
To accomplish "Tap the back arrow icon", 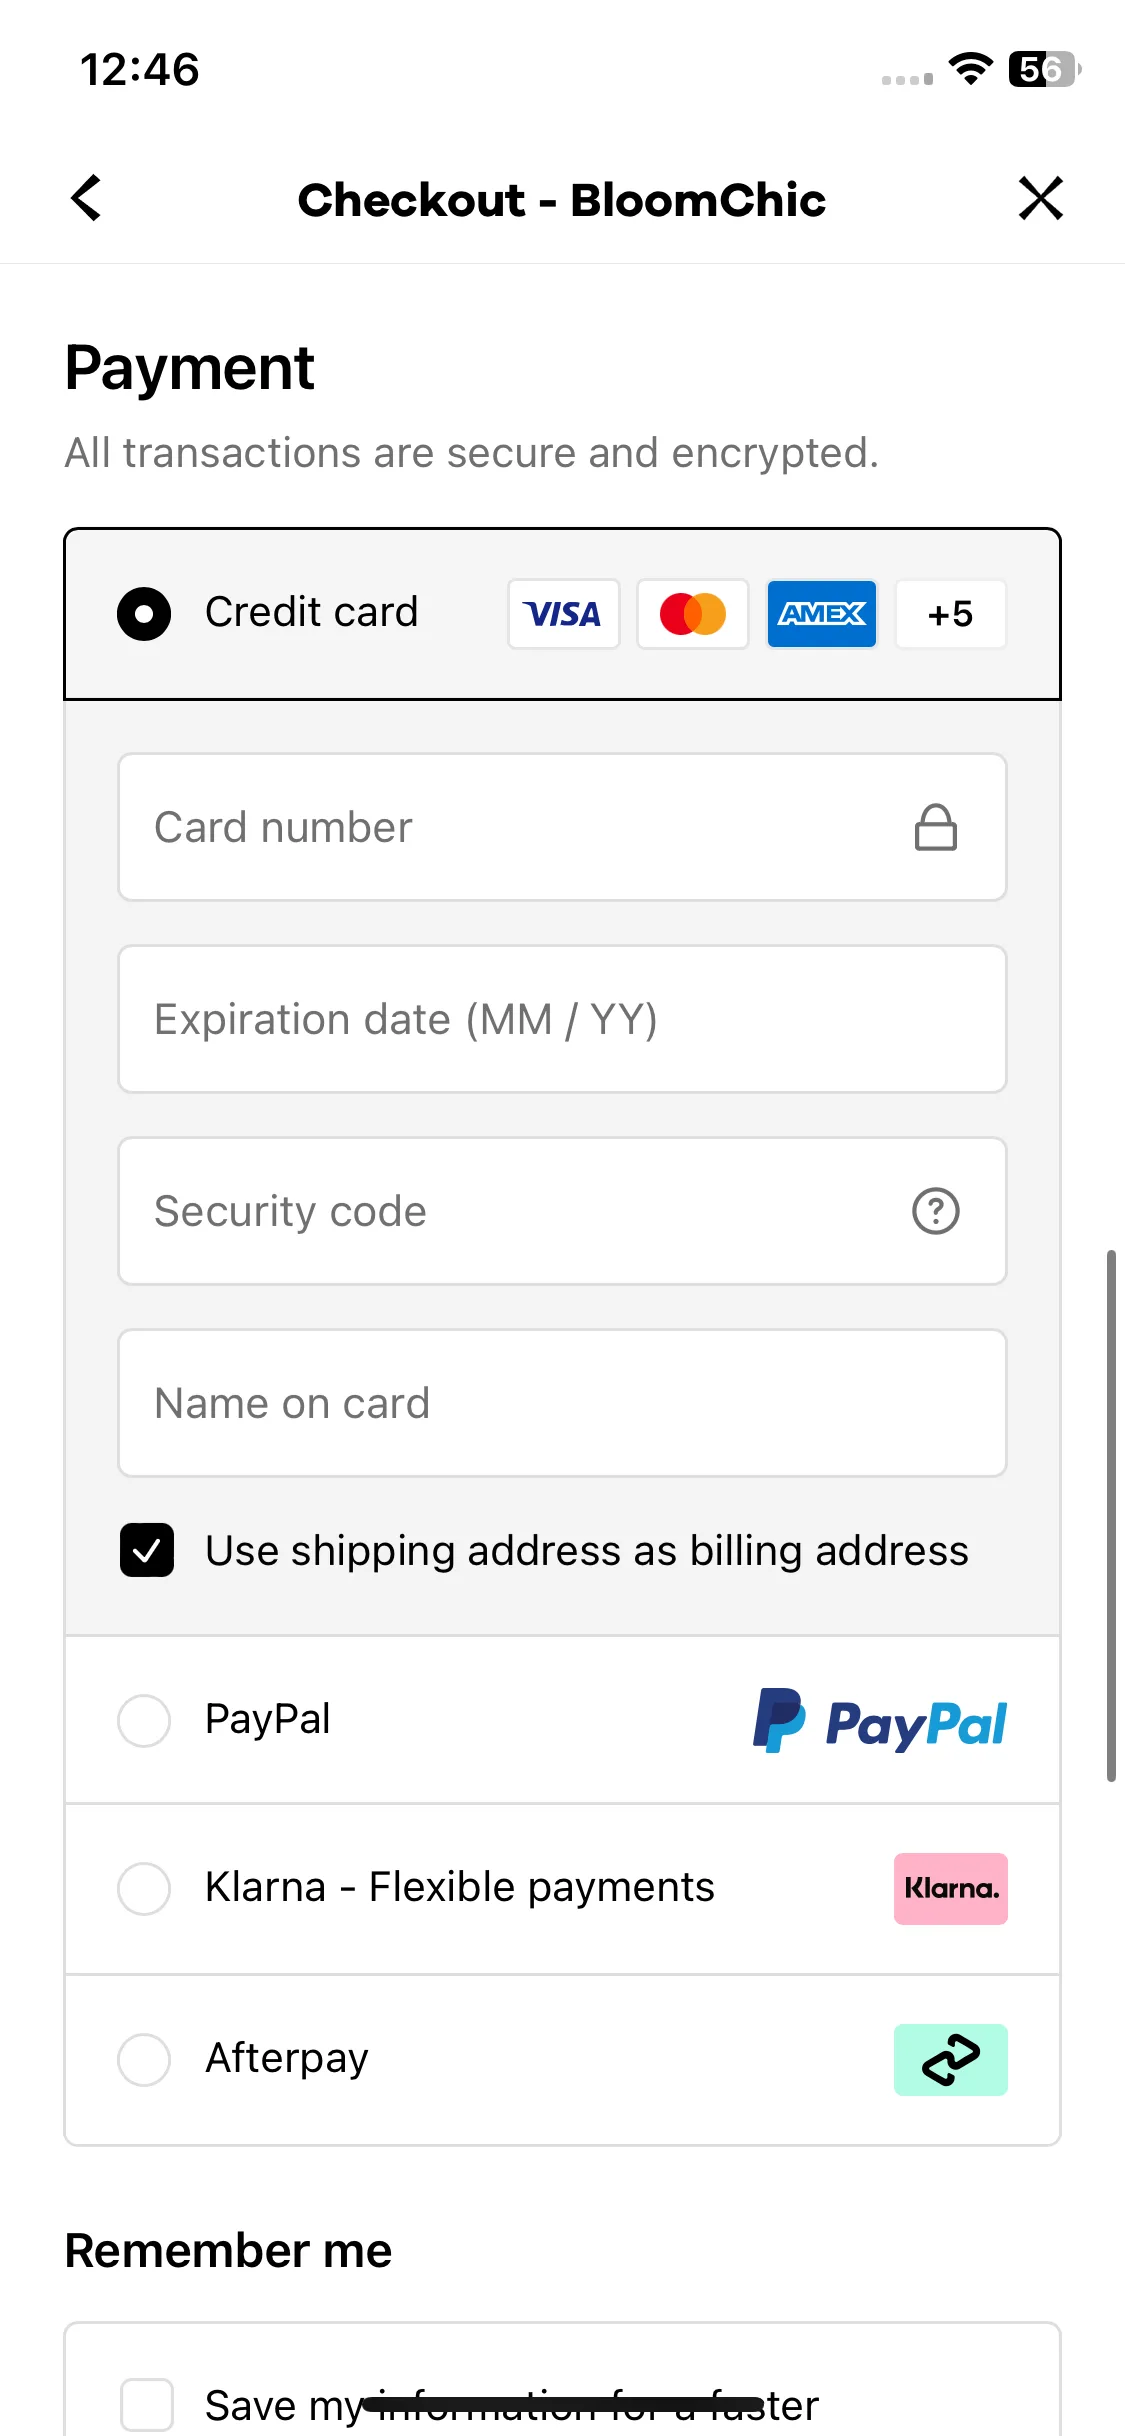I will (86, 198).
